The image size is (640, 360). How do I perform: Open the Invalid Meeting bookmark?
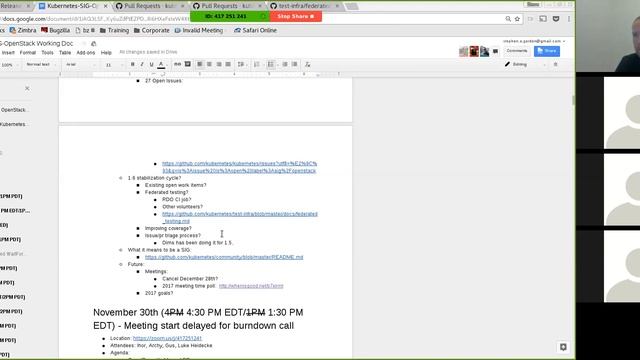(199, 30)
